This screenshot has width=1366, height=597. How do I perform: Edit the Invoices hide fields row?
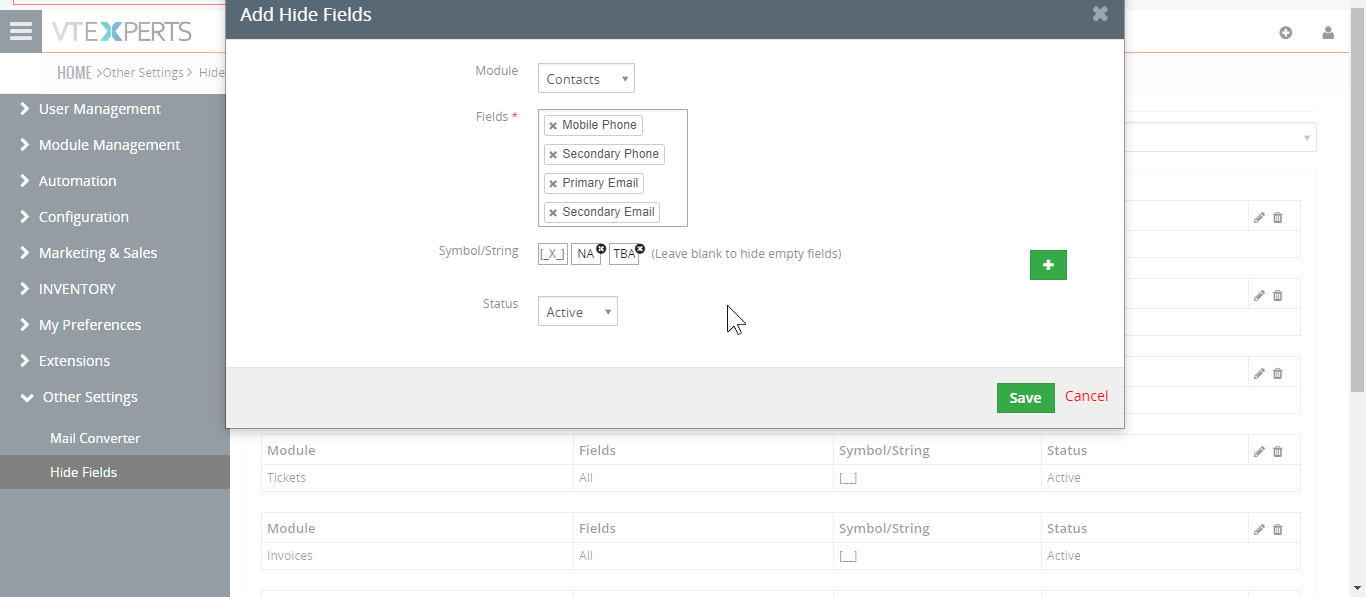click(1259, 529)
